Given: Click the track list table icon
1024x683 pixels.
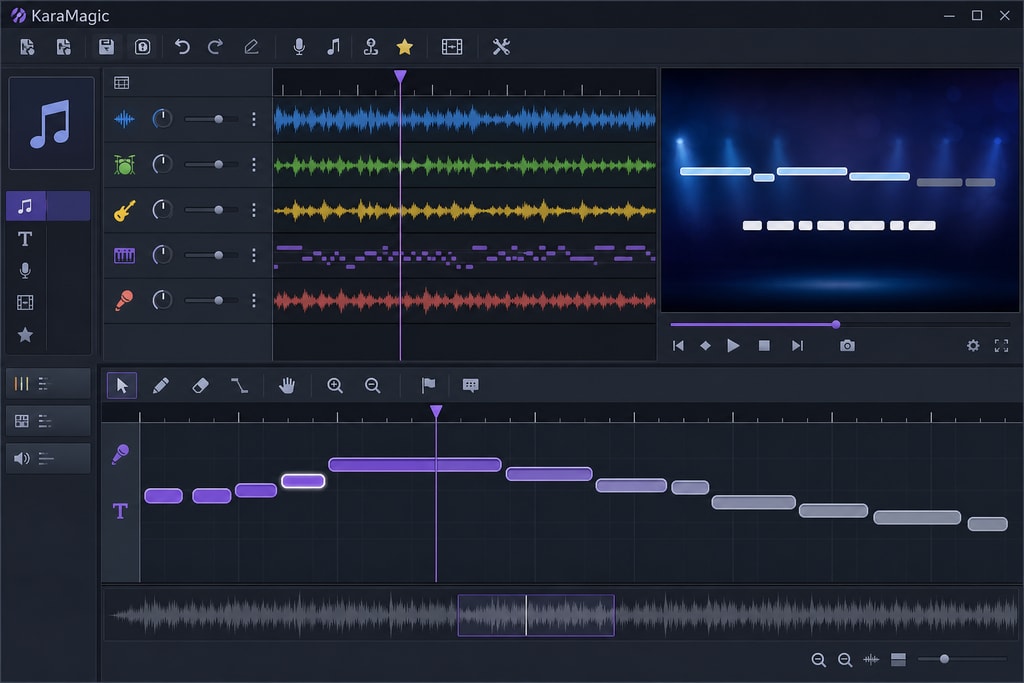Looking at the screenshot, I should coord(121,83).
